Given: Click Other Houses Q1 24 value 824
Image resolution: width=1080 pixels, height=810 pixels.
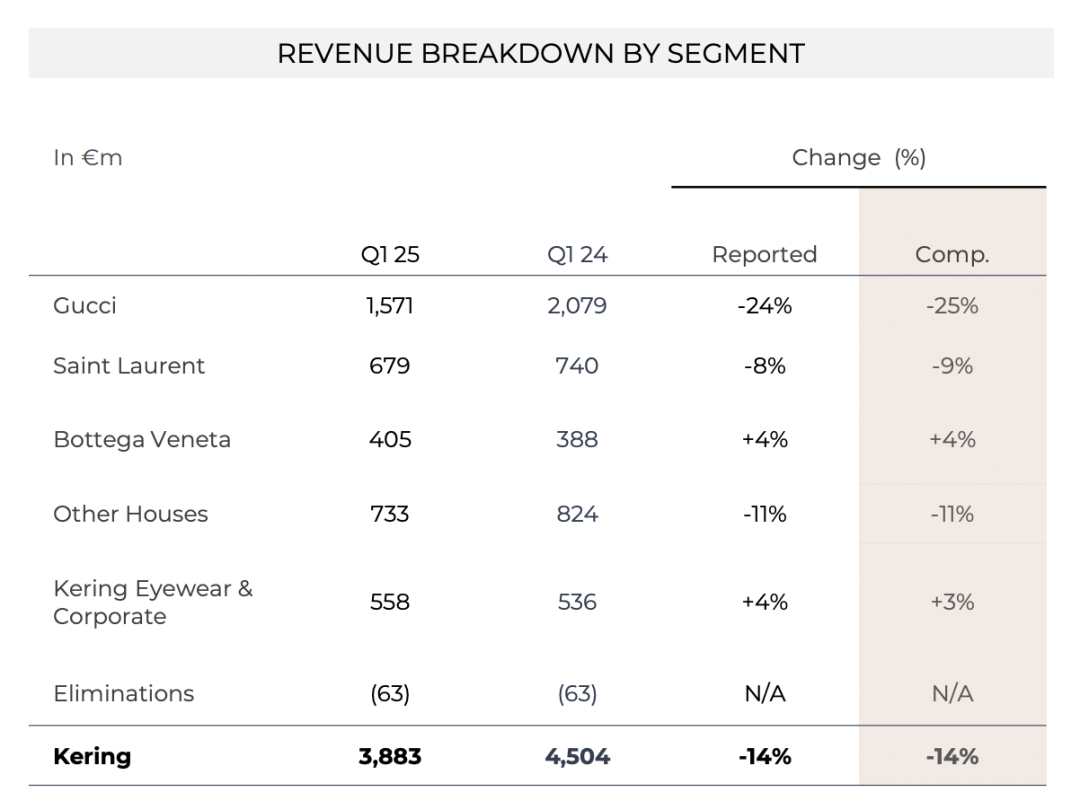Looking at the screenshot, I should (x=577, y=514).
